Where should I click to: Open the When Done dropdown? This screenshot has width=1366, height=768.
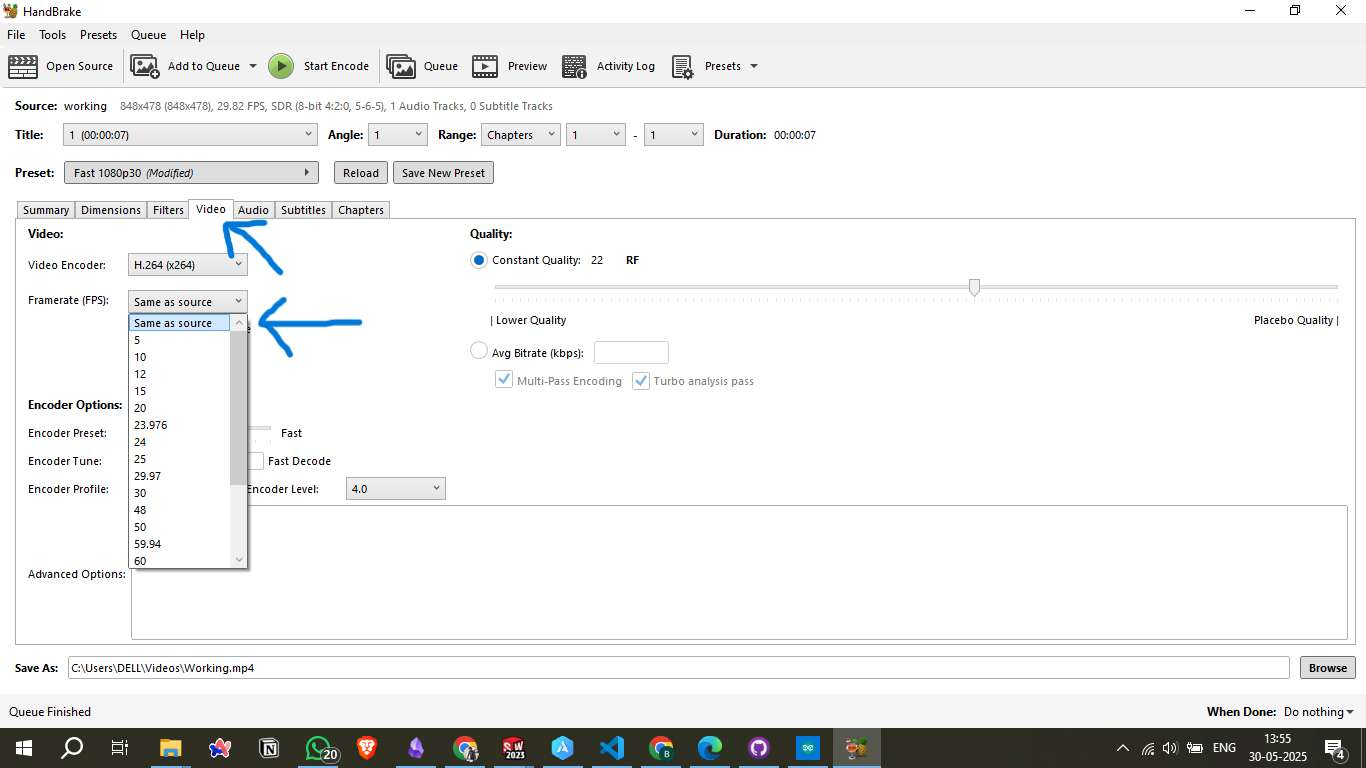click(x=1318, y=712)
